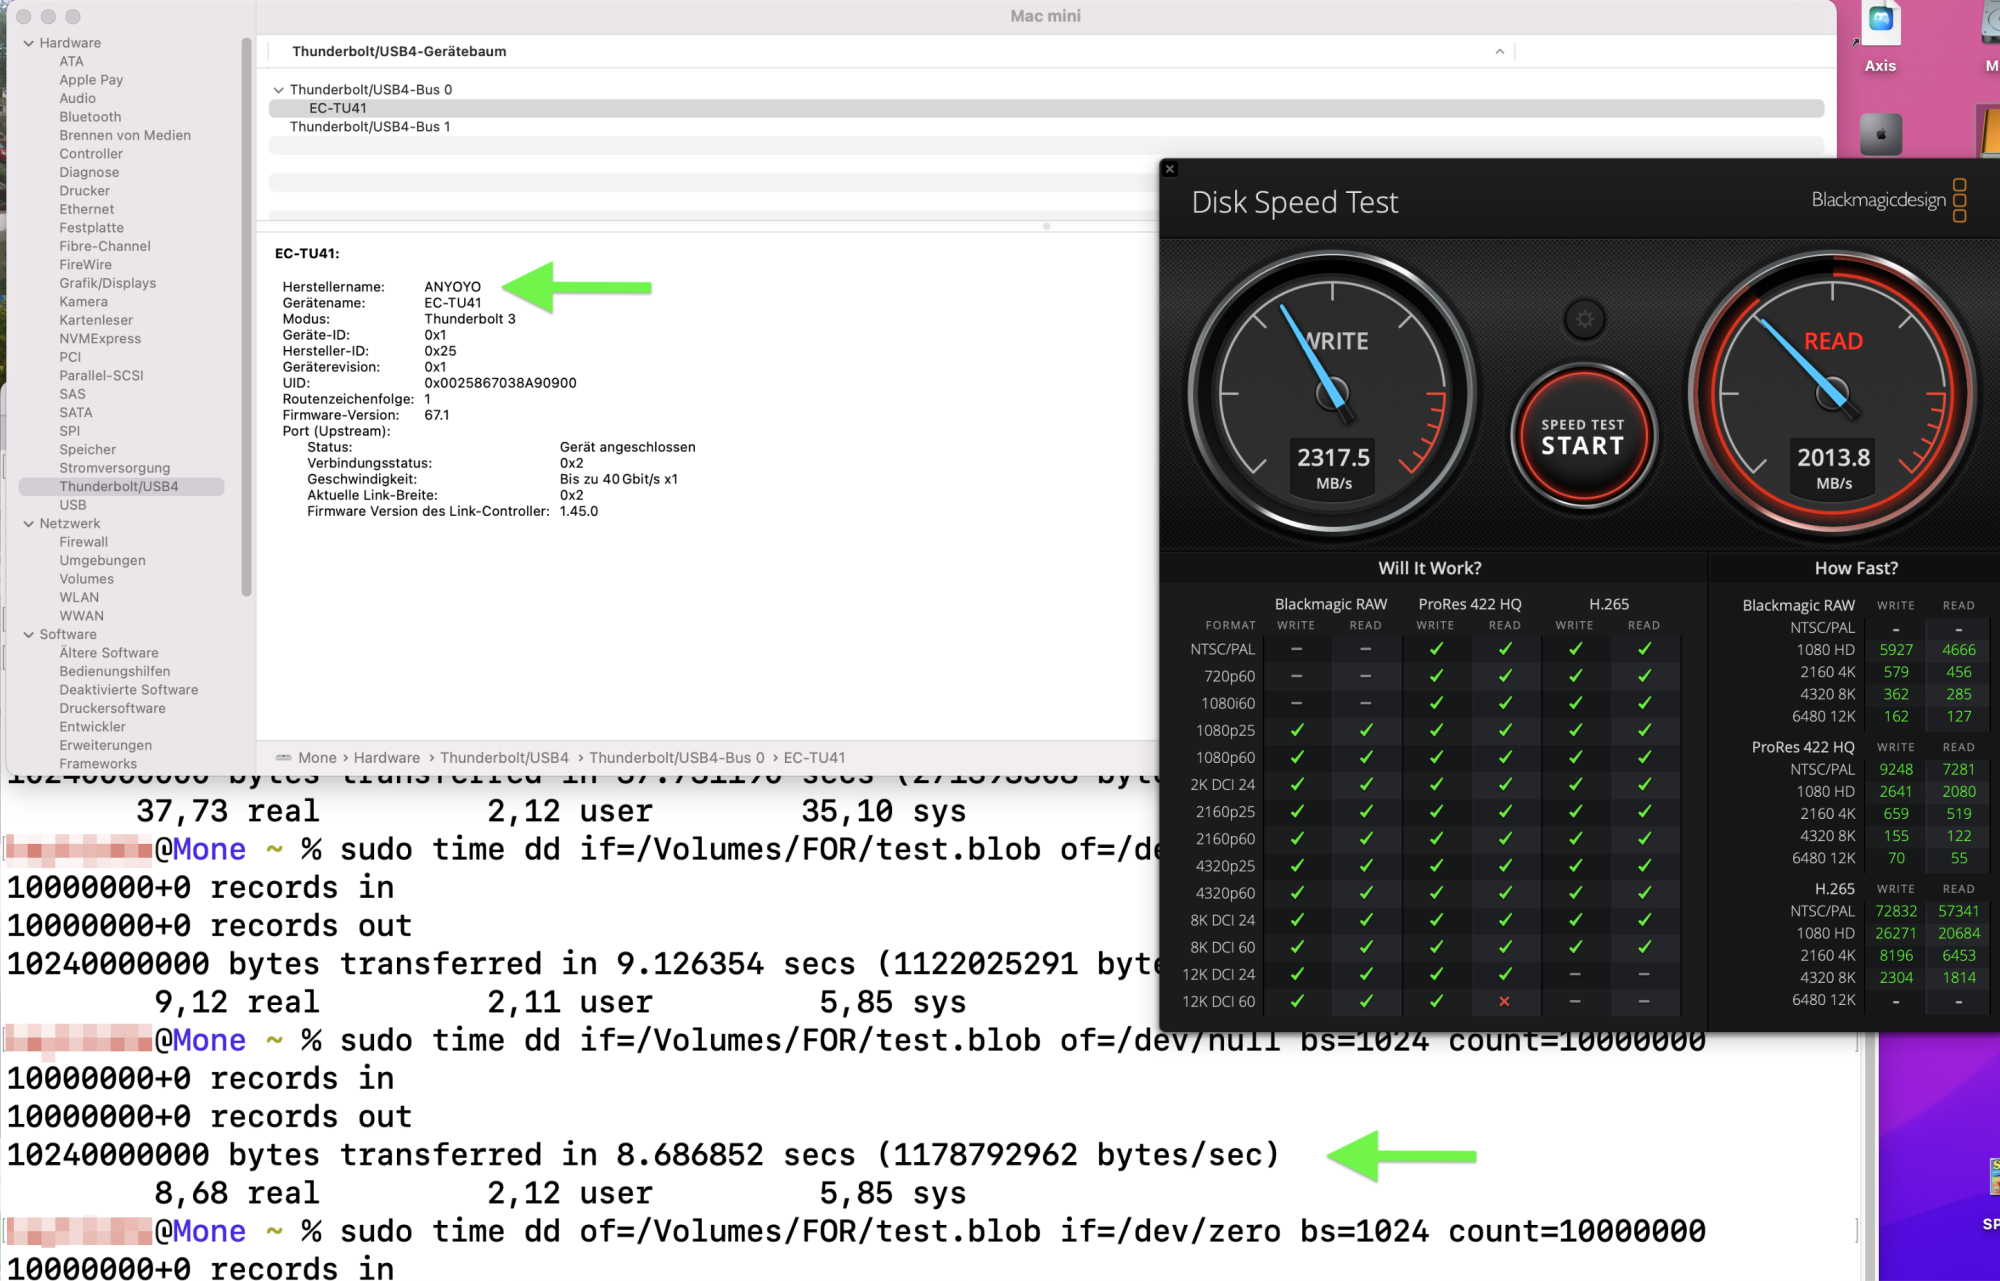Select EC-TU41 device in tree
2000x1281 pixels.
338,108
